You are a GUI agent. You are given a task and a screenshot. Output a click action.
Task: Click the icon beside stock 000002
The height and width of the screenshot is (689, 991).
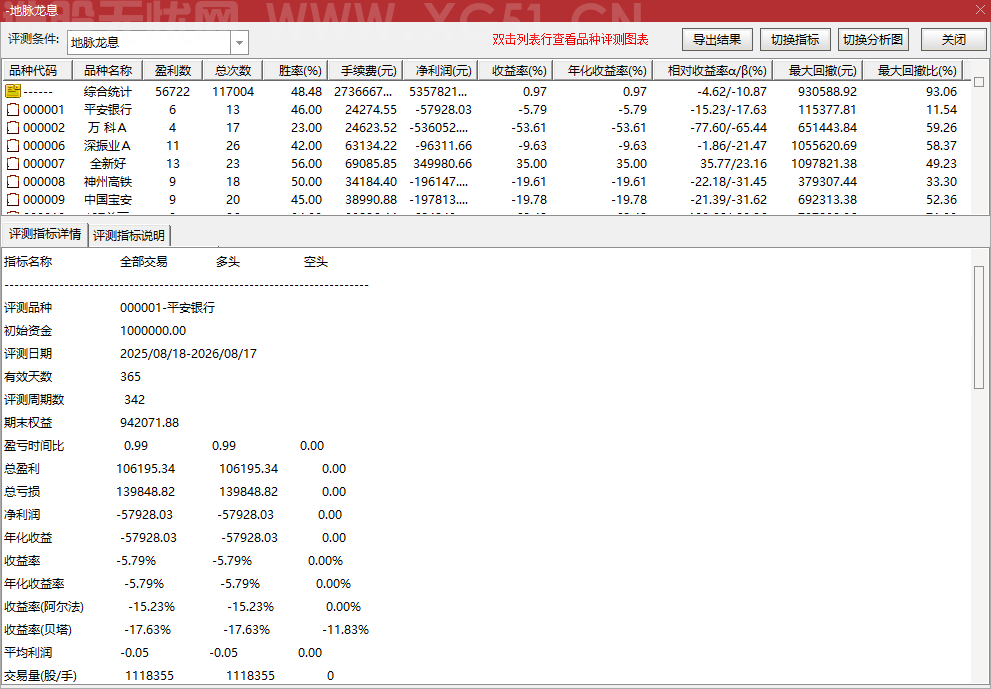click(13, 128)
